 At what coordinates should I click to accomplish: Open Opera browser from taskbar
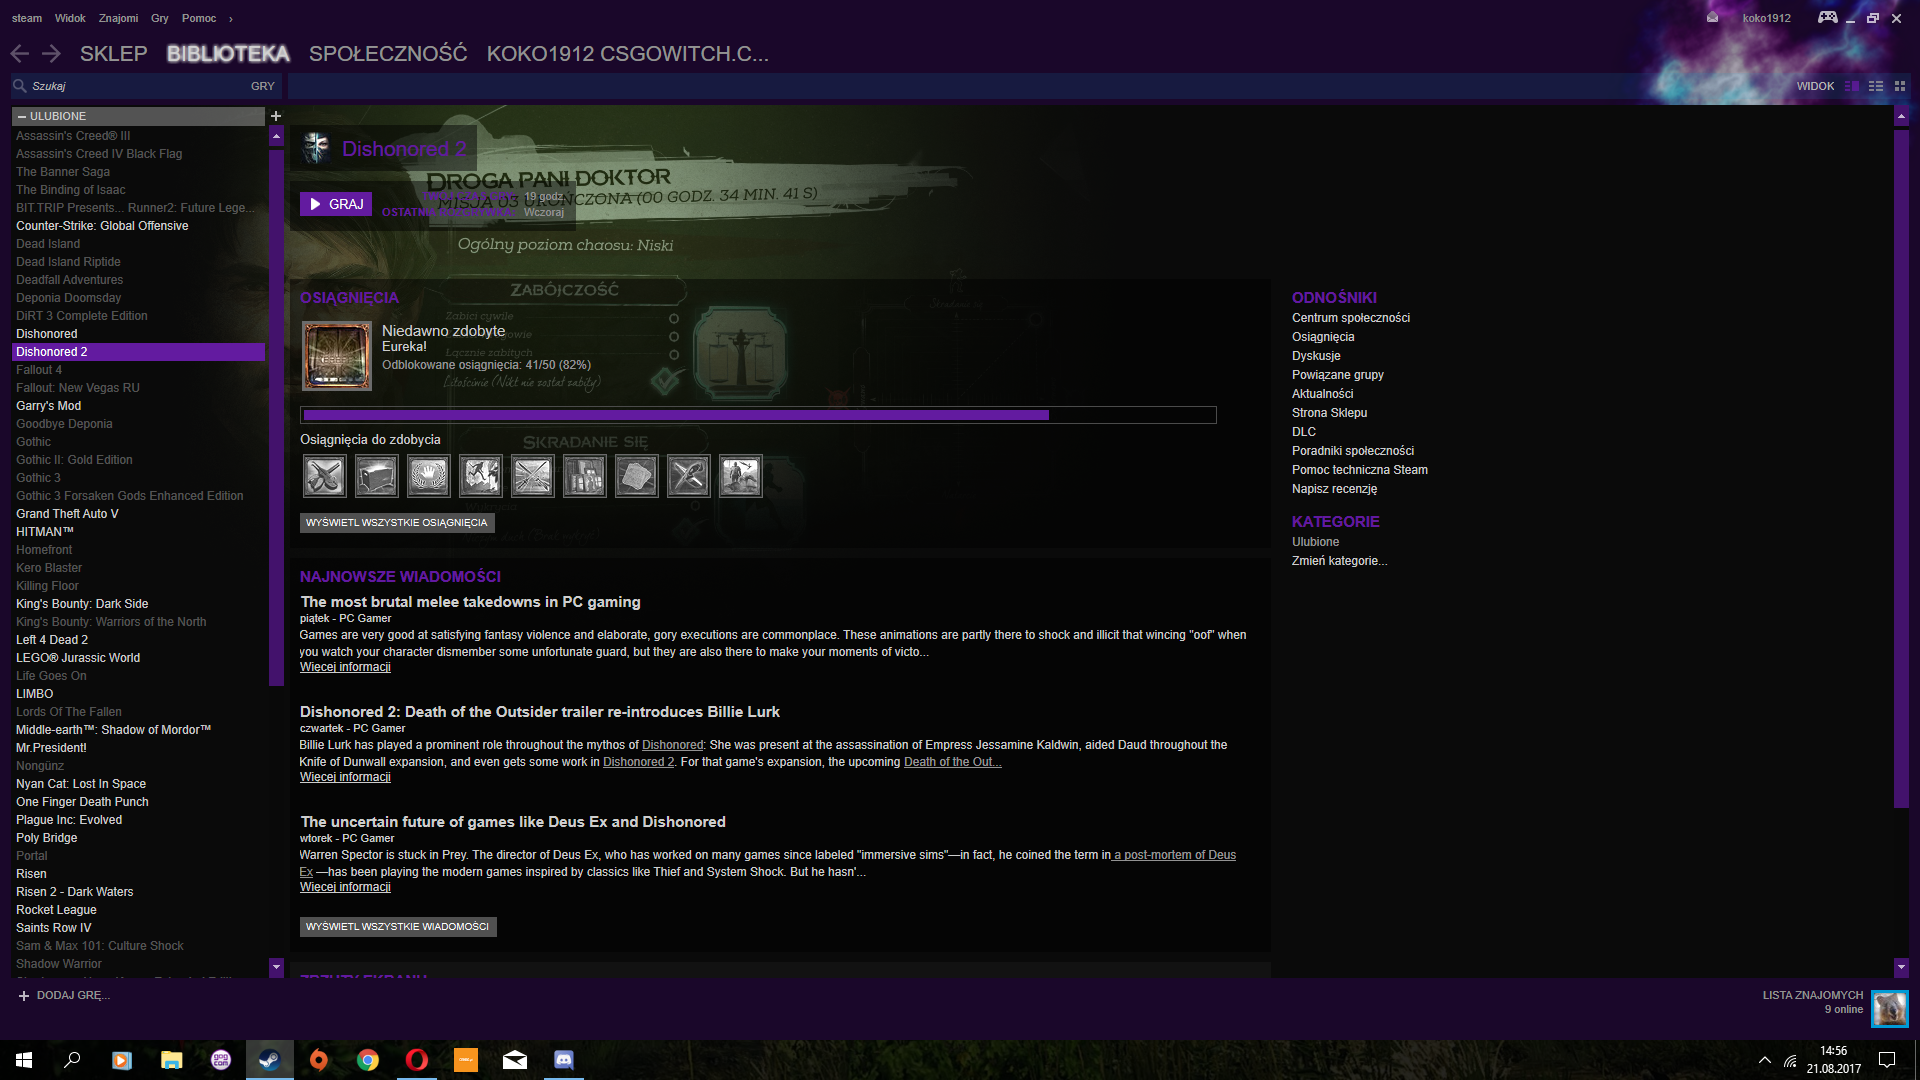pos(417,1060)
